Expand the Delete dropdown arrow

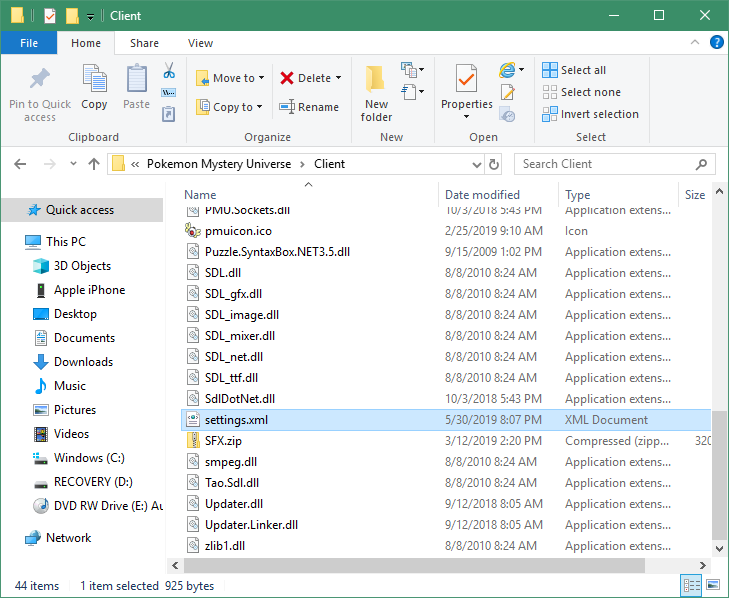pos(338,78)
